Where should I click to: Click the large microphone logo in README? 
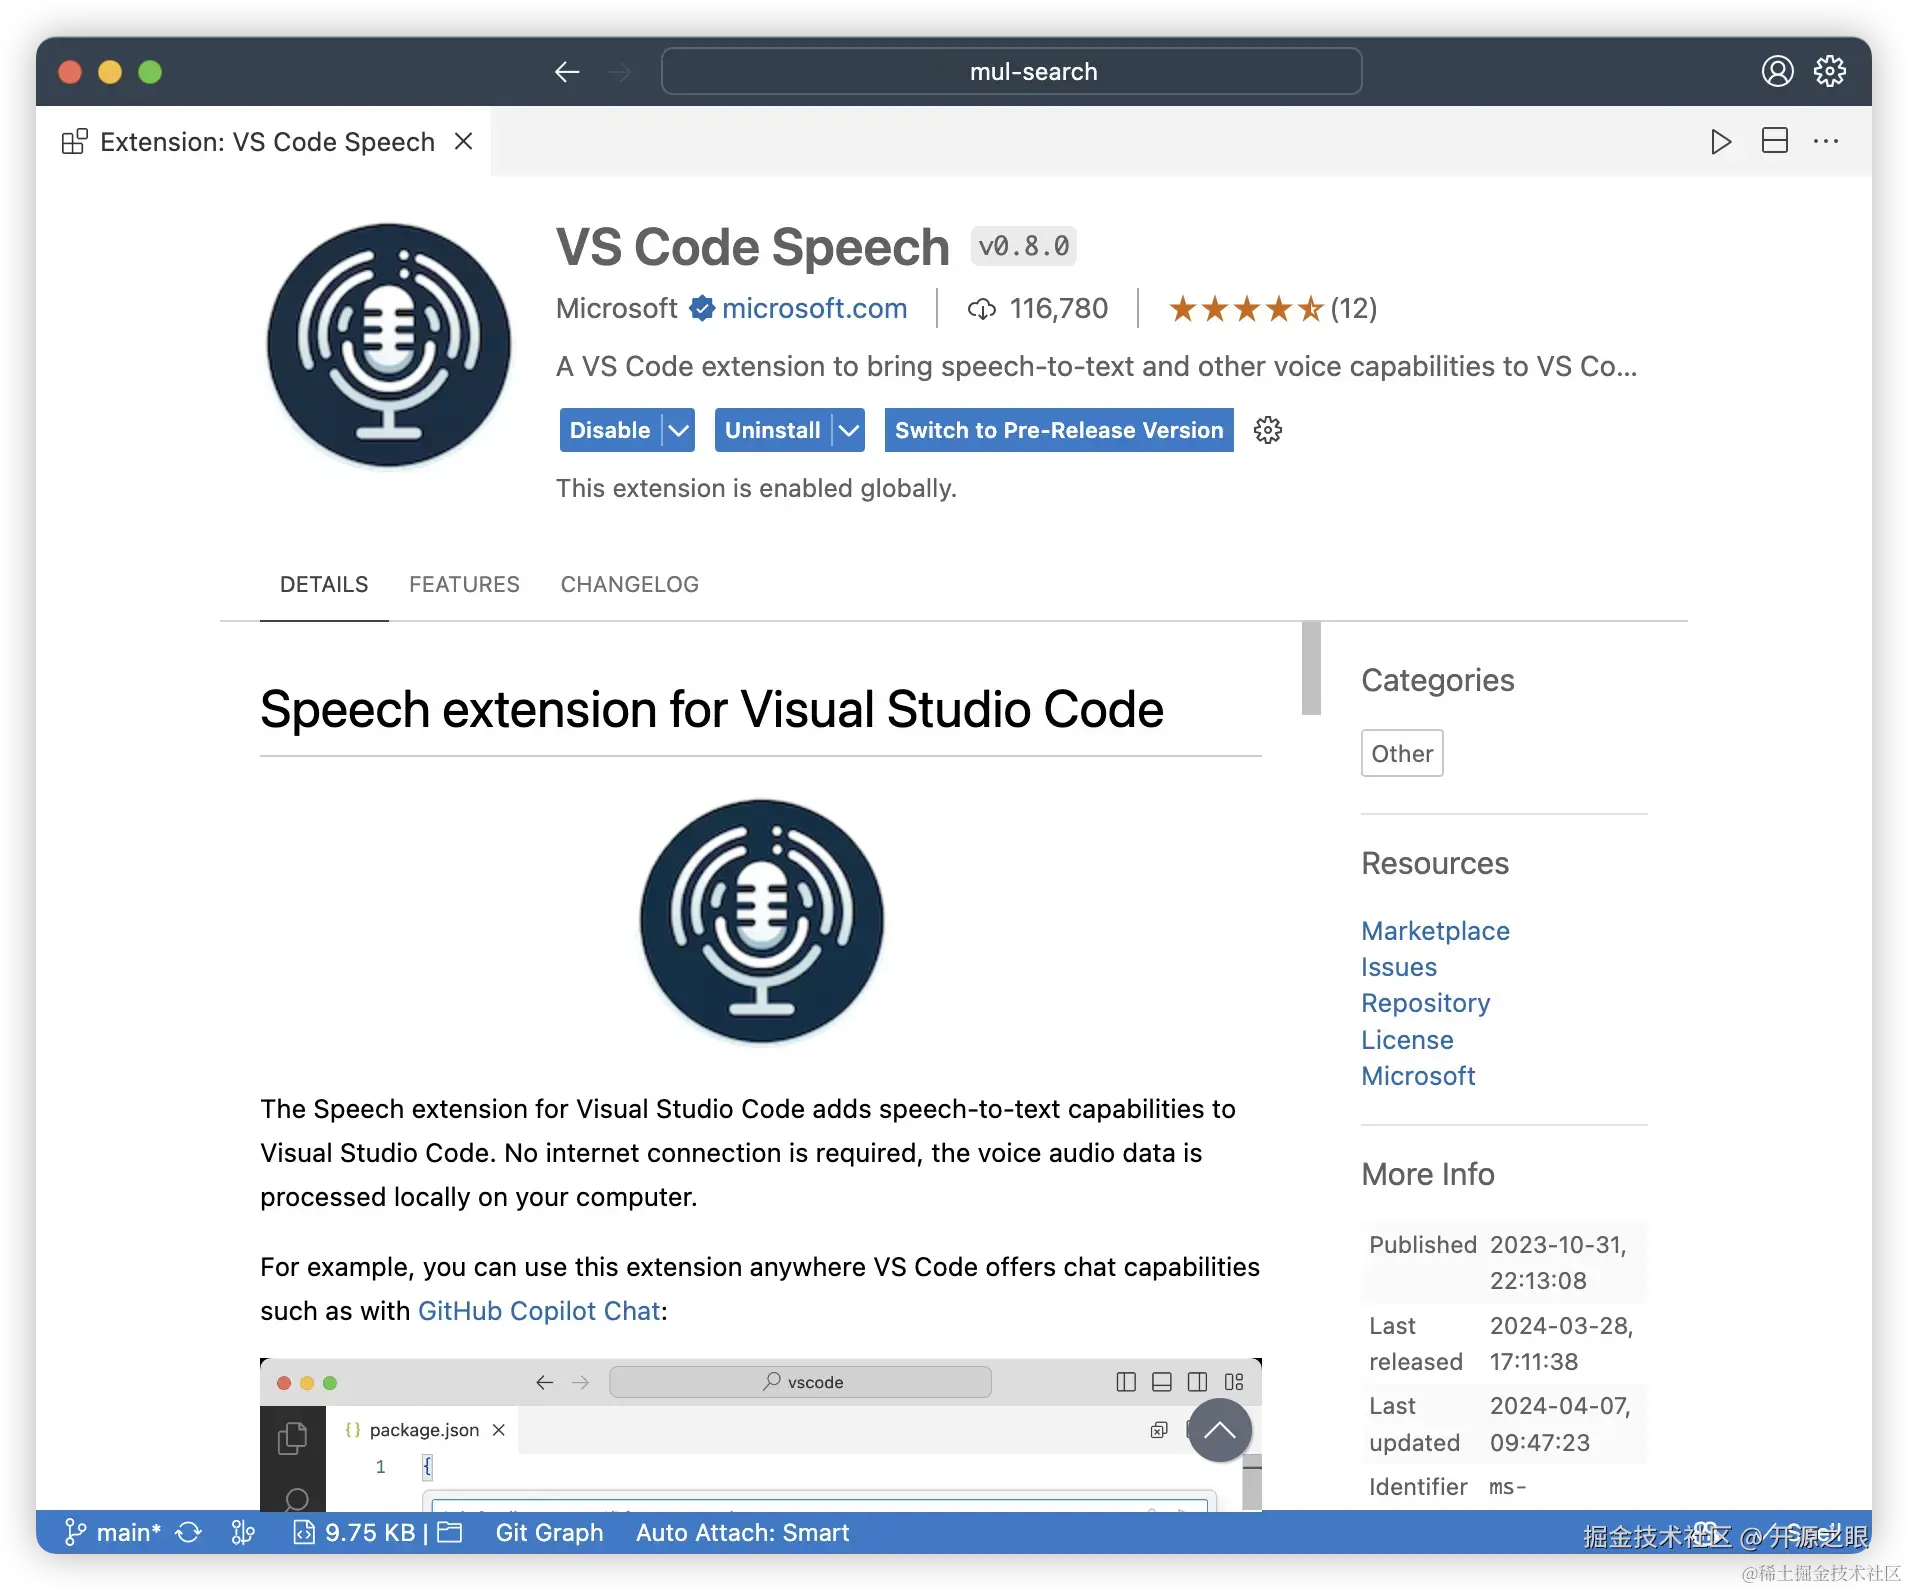(762, 922)
